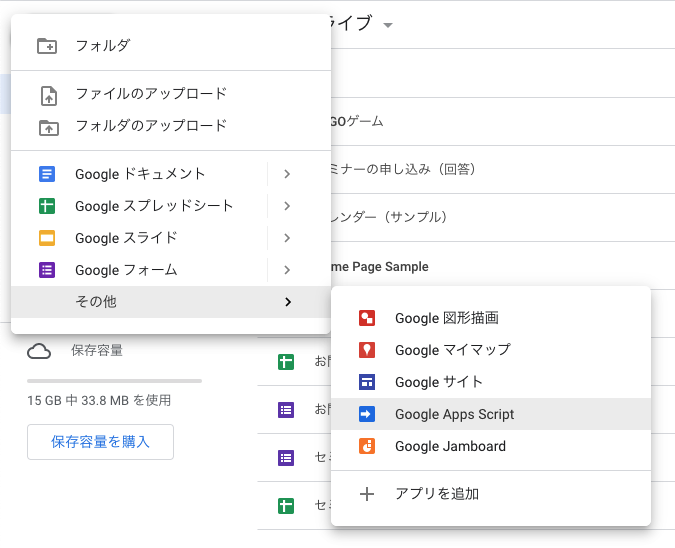Click the storage usage progress bar
Viewport: 675px width, 548px height.
[115, 381]
